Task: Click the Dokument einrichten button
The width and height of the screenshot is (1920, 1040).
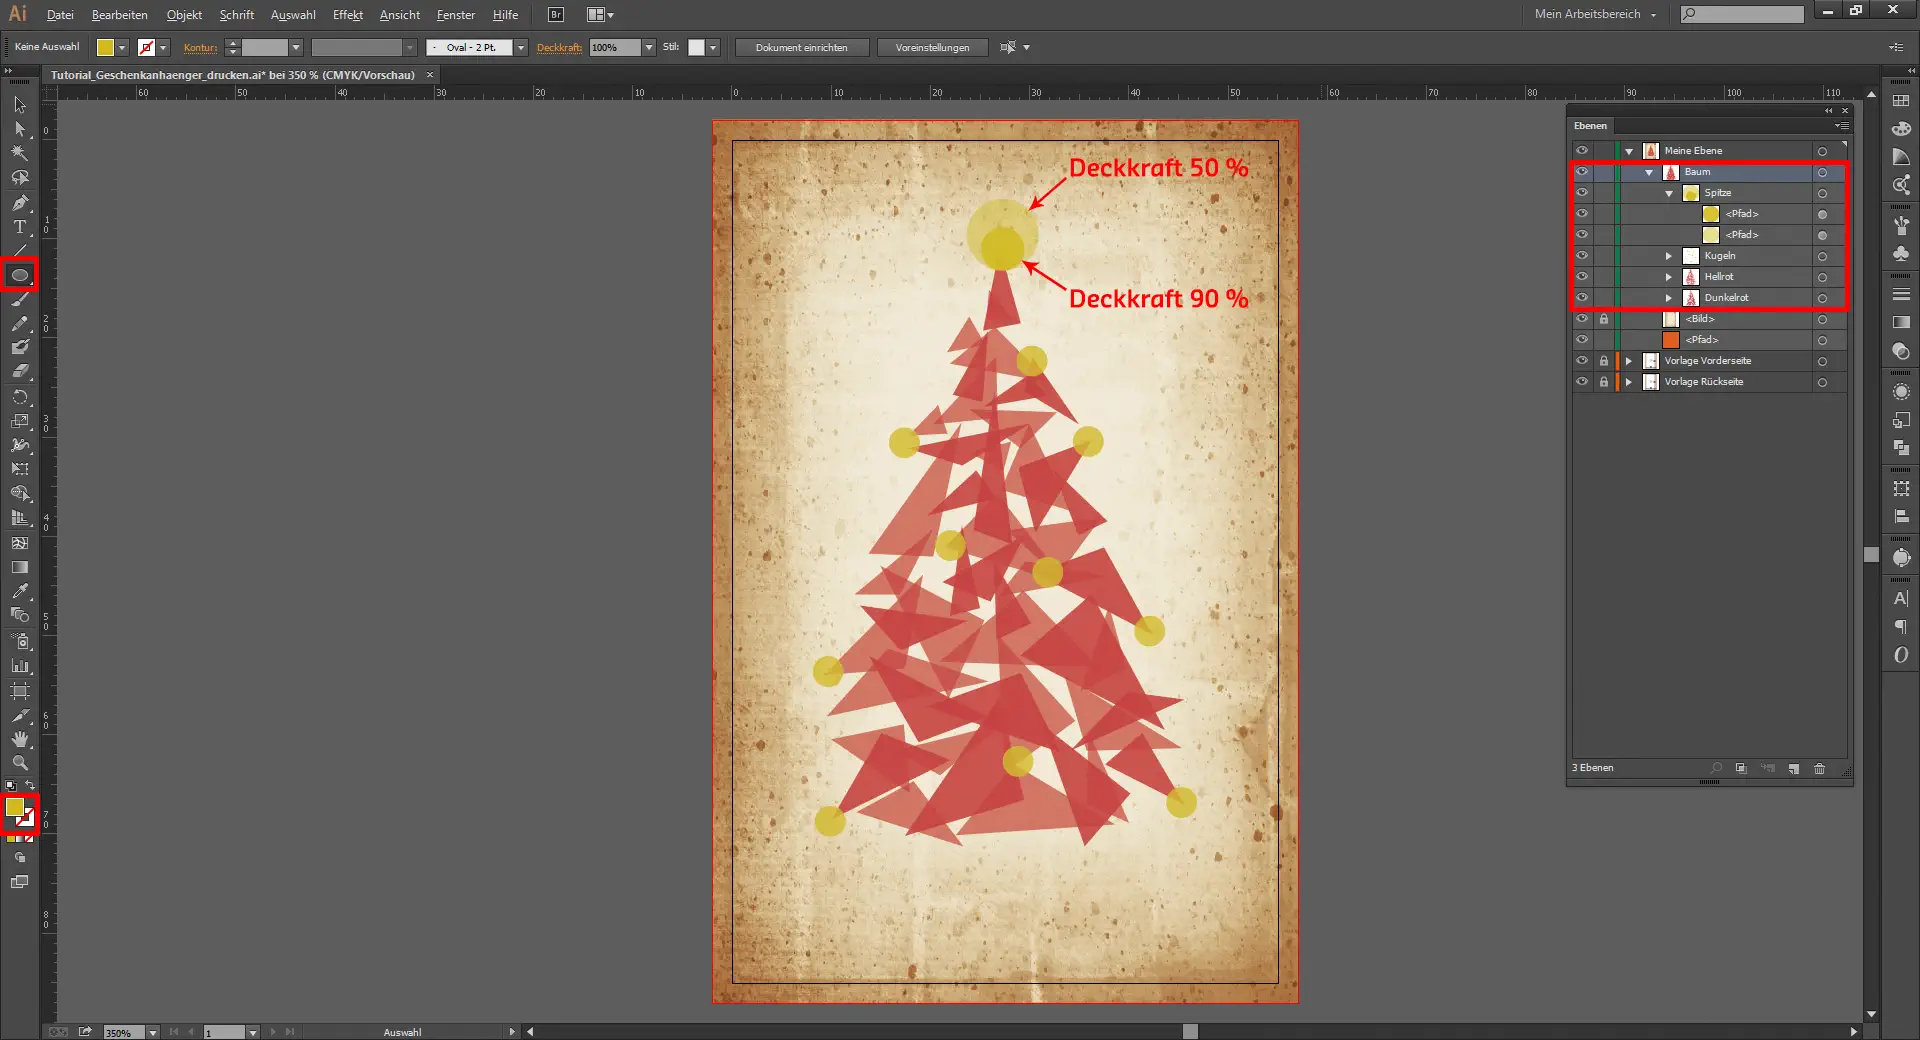Action: point(801,48)
